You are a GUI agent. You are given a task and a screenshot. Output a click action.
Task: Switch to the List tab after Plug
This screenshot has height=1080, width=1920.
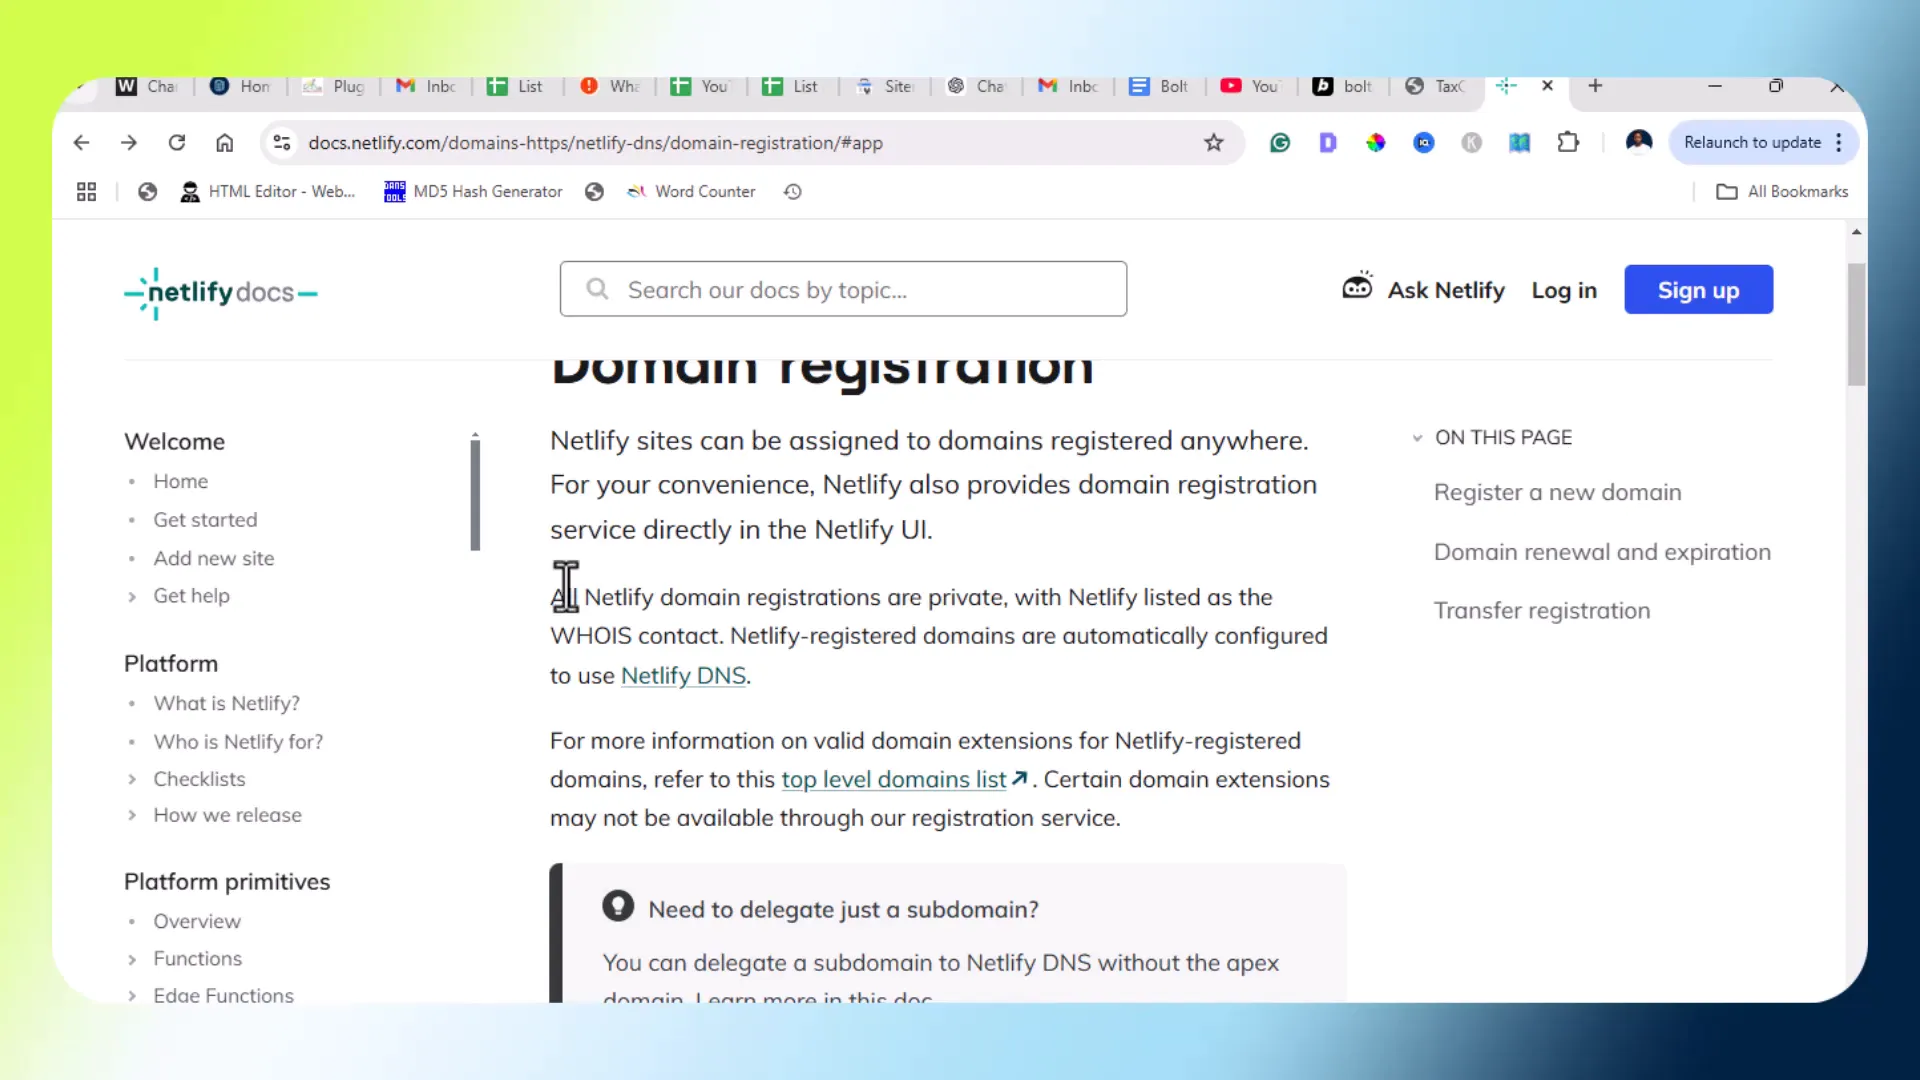515,87
